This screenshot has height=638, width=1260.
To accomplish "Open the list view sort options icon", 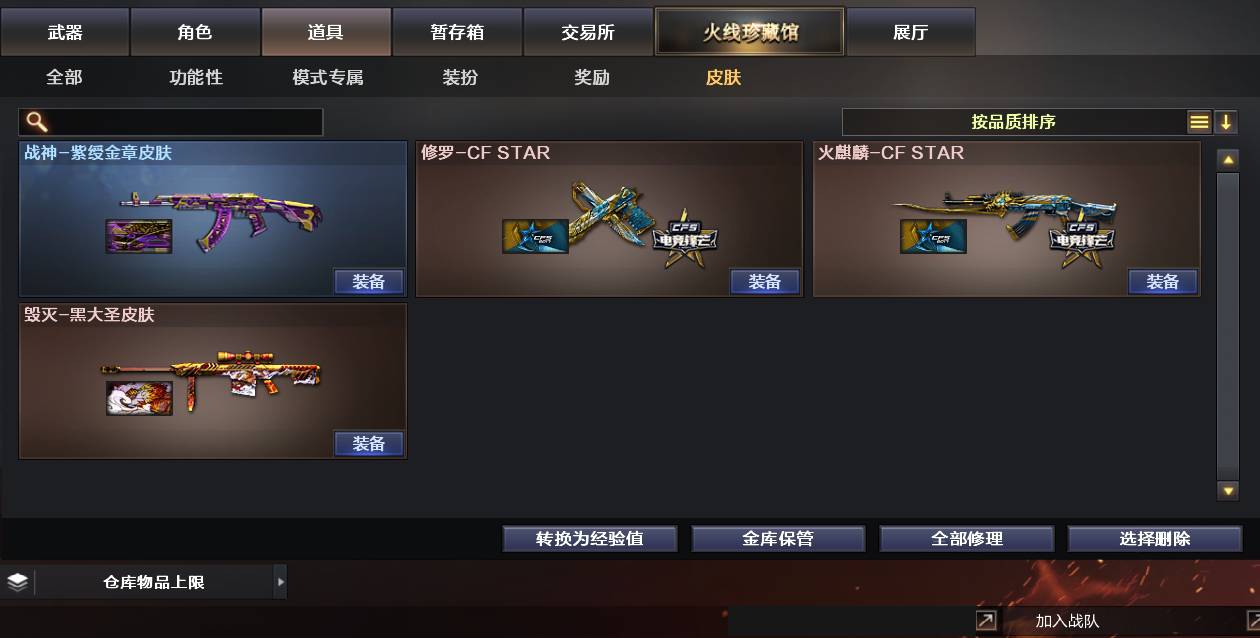I will point(1199,122).
